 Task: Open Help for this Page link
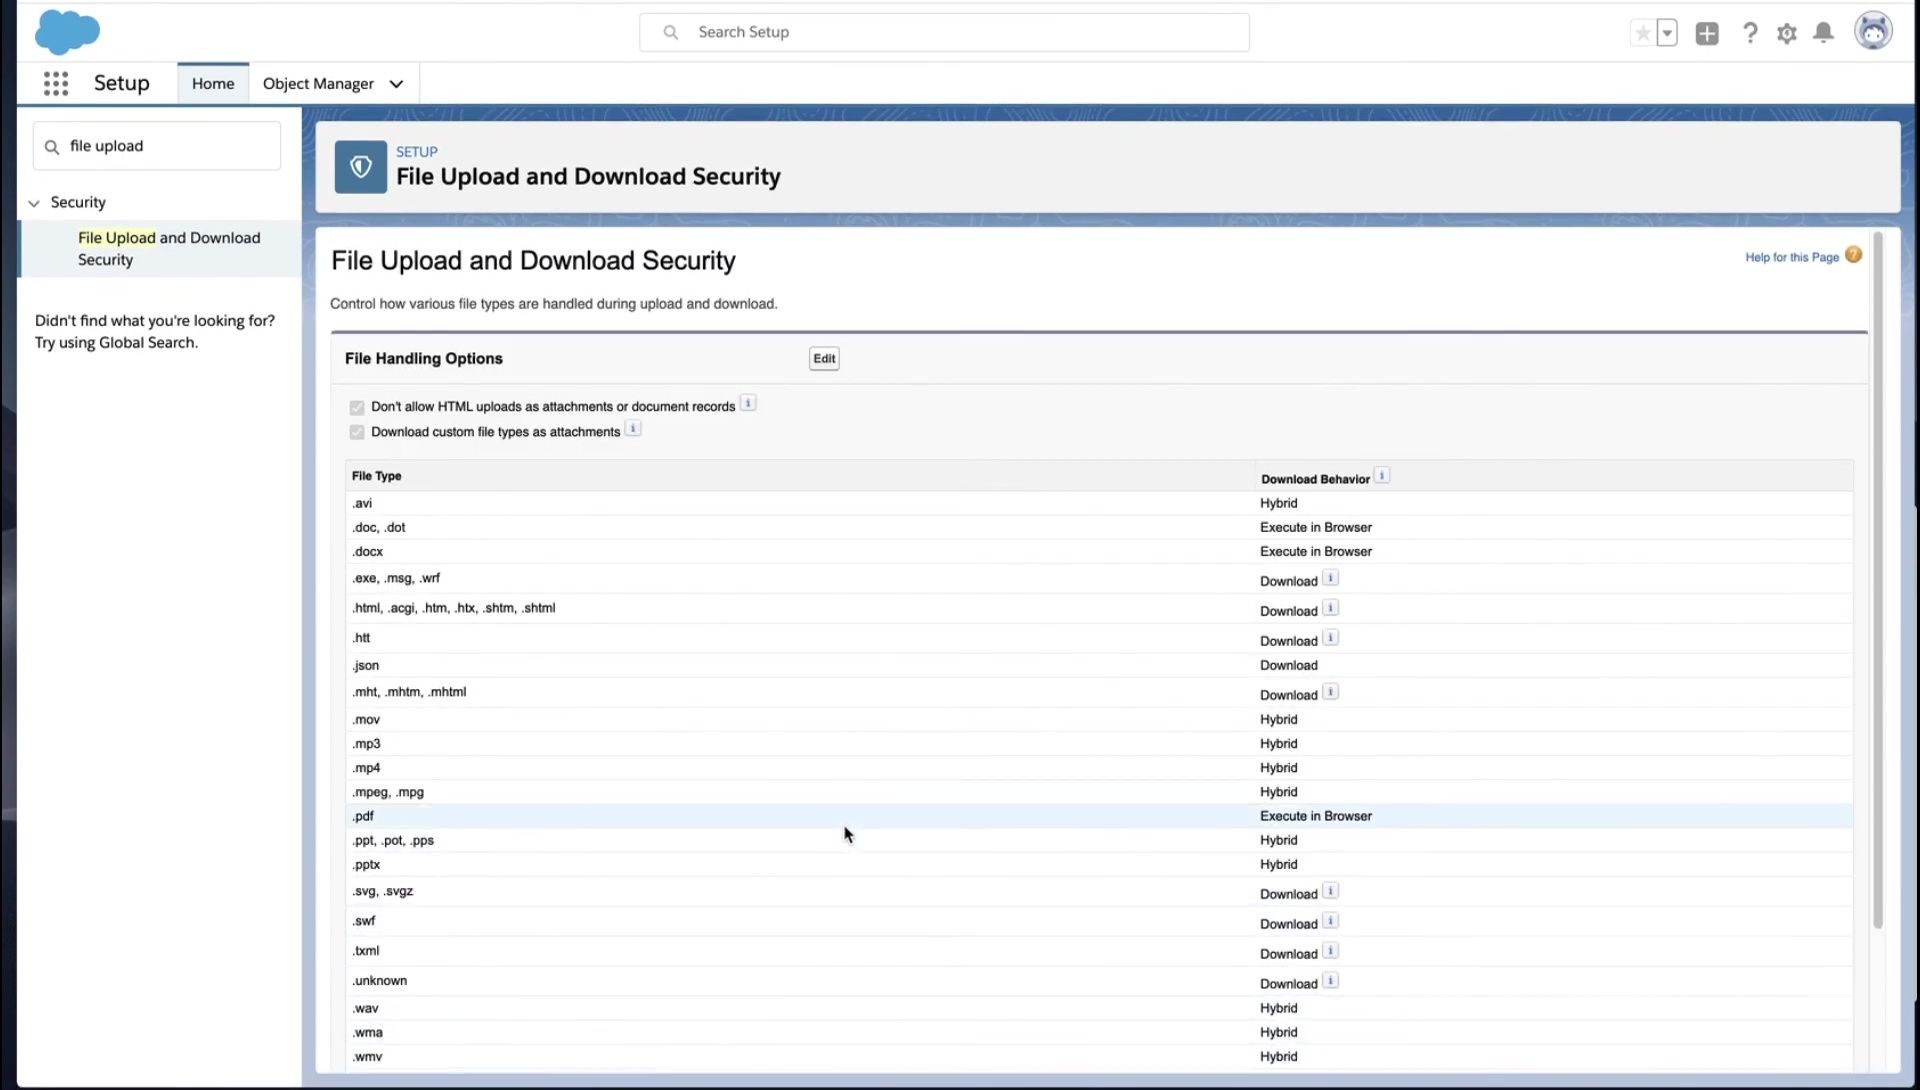(1792, 257)
